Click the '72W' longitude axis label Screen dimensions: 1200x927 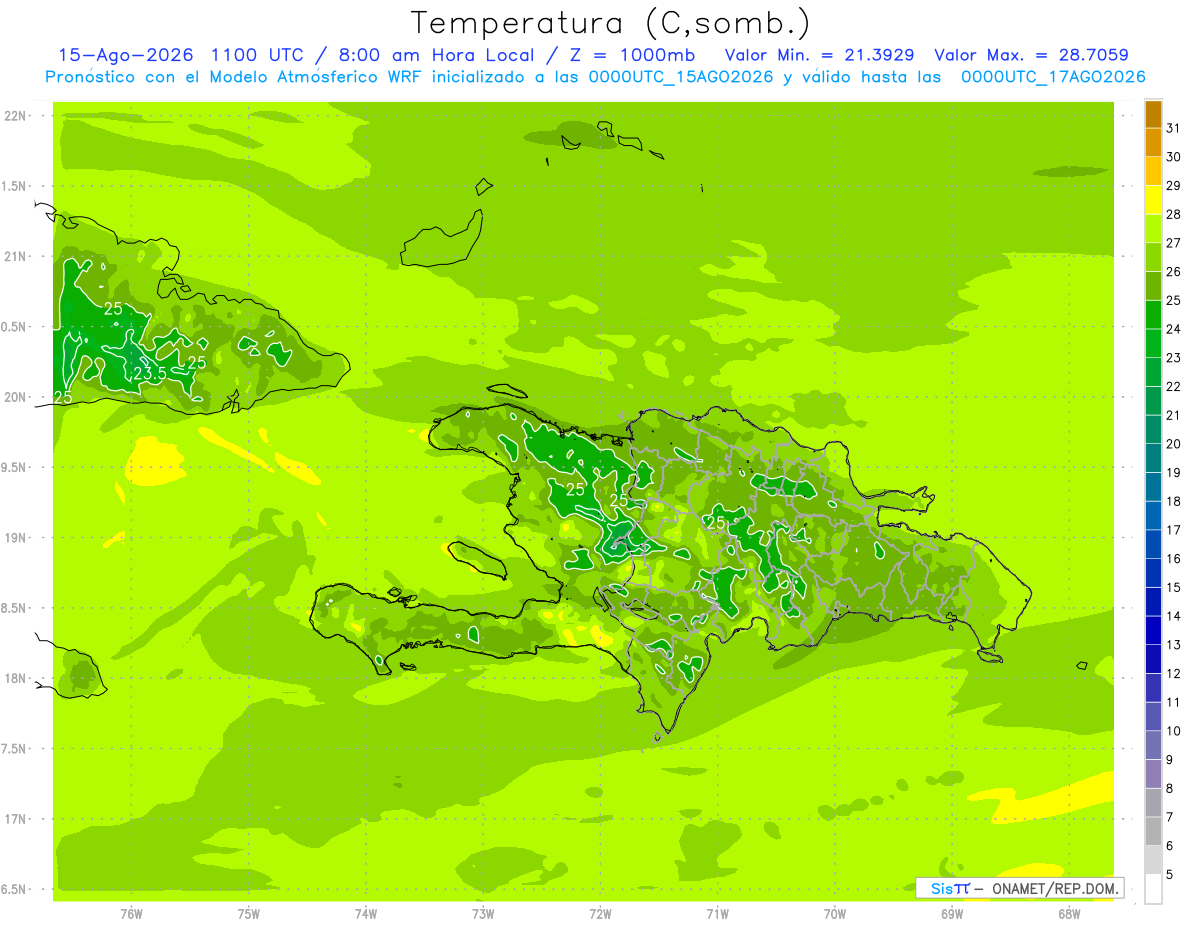point(600,914)
